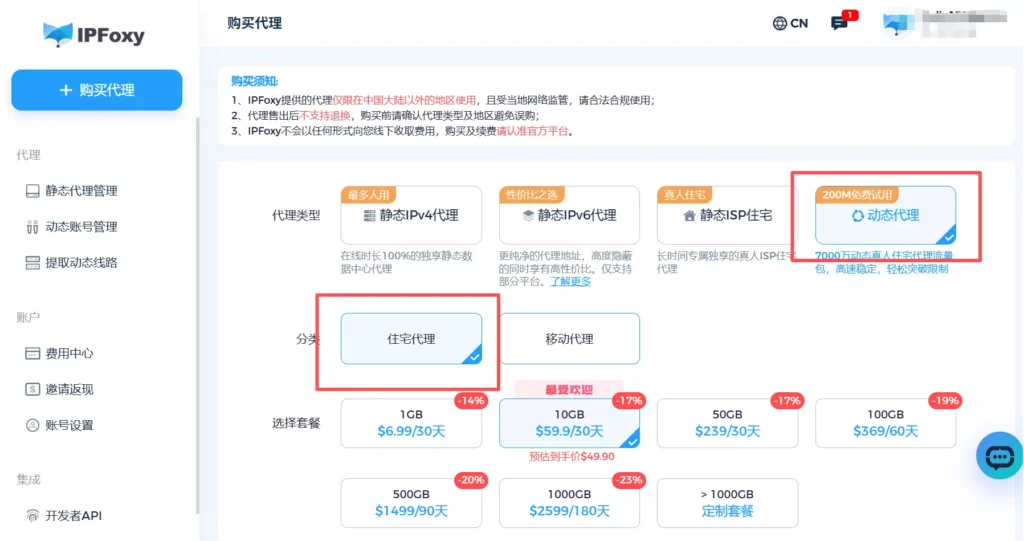Click the user avatar in header

[x=894, y=23]
